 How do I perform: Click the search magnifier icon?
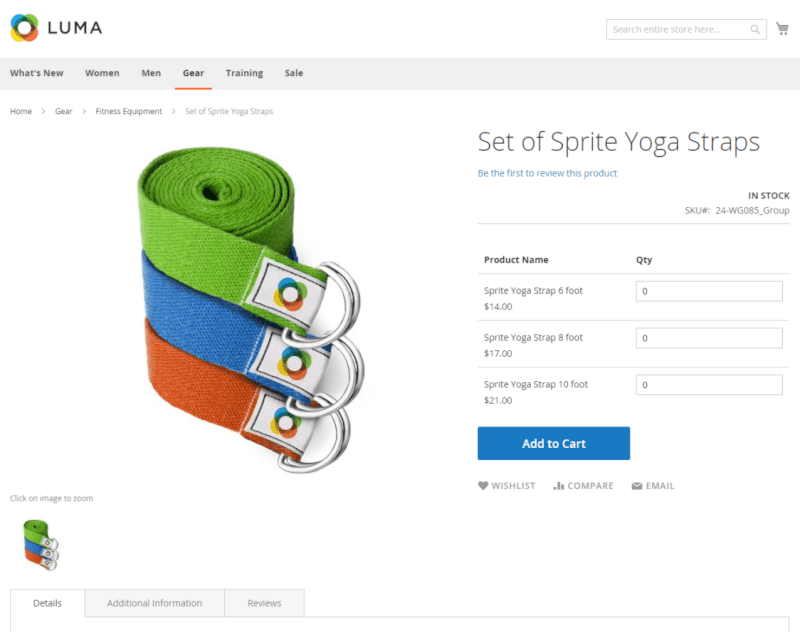point(755,29)
